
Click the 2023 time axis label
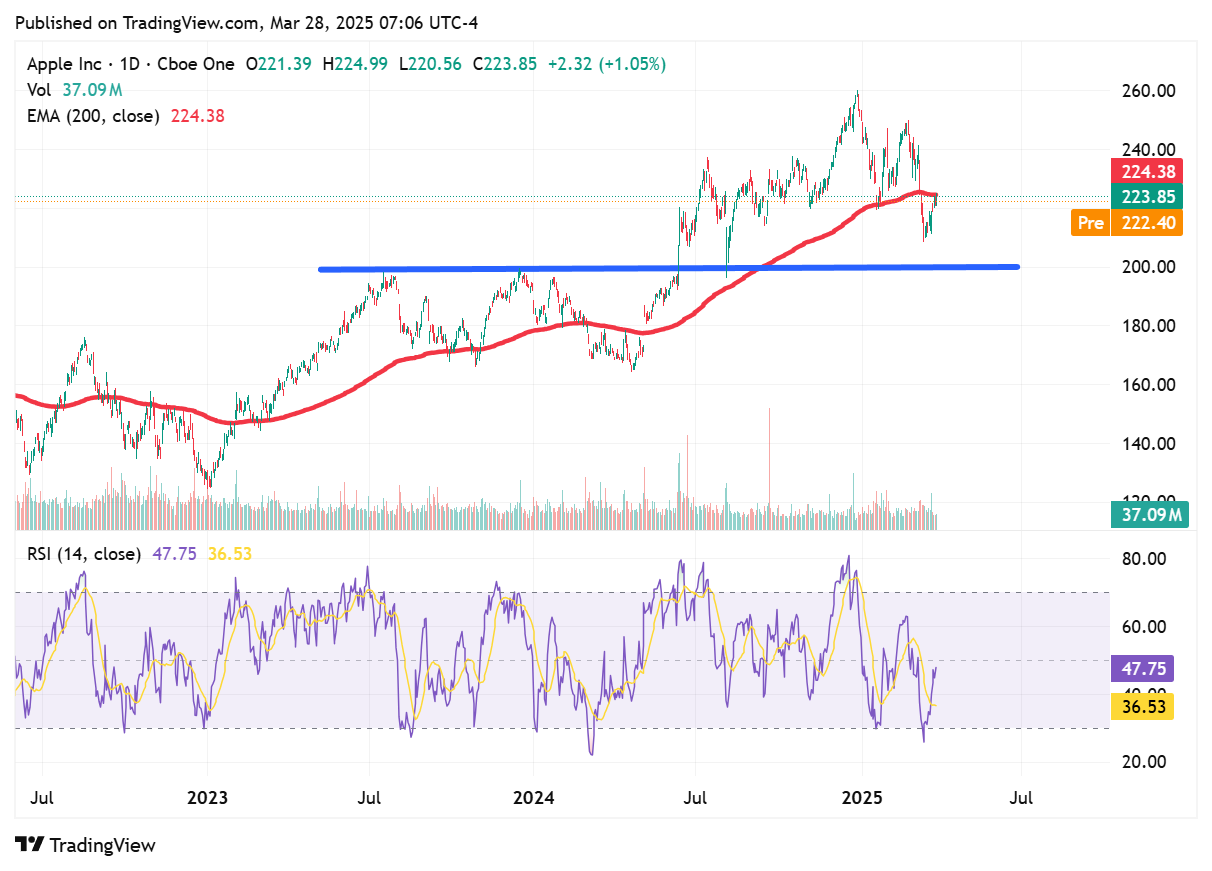[x=208, y=799]
